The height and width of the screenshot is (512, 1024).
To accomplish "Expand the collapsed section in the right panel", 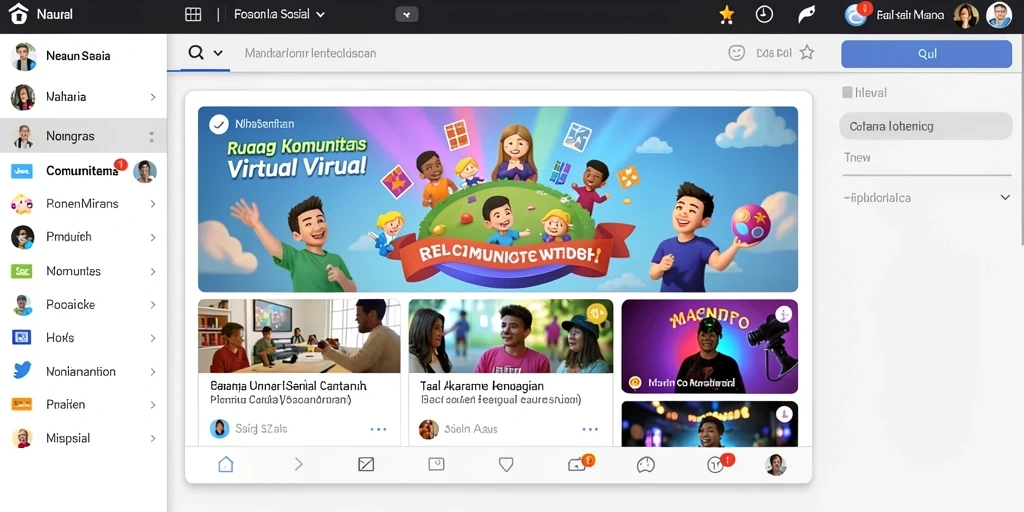I will coord(1005,197).
